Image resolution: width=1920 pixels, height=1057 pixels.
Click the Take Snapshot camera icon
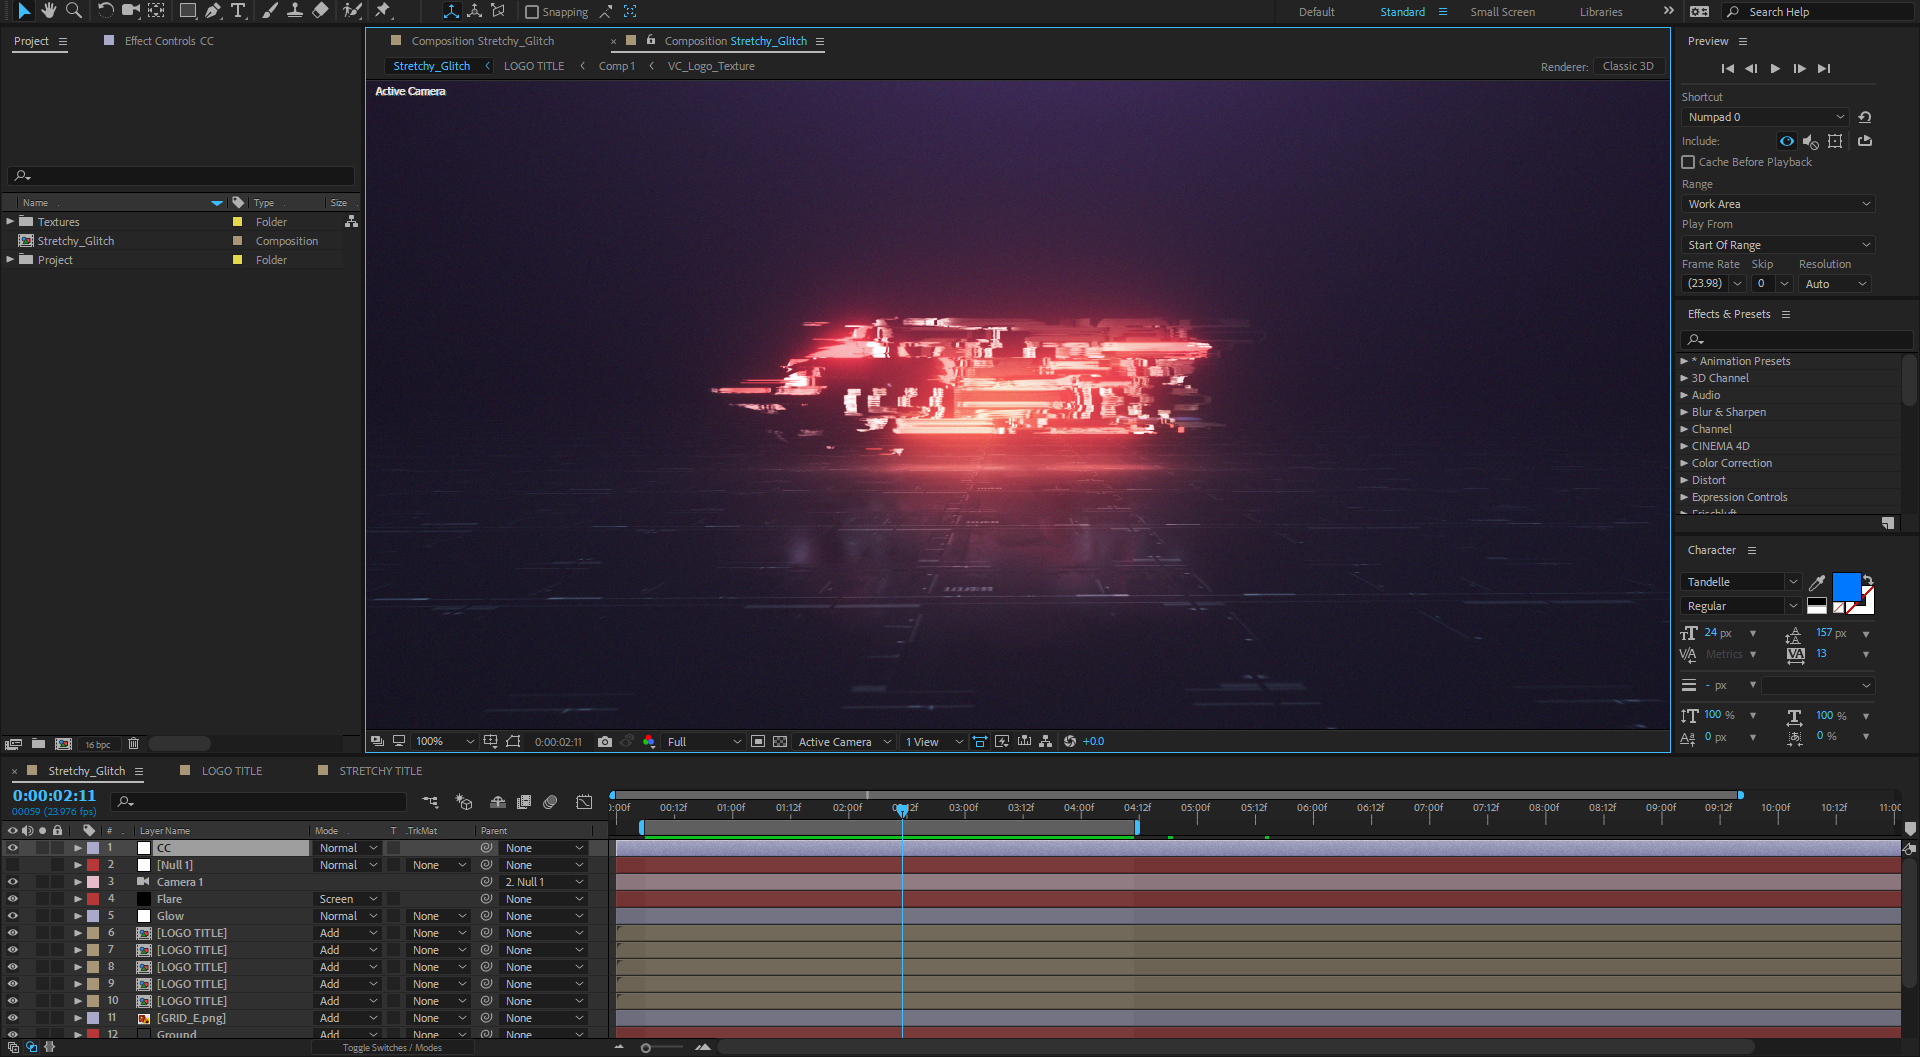click(605, 742)
